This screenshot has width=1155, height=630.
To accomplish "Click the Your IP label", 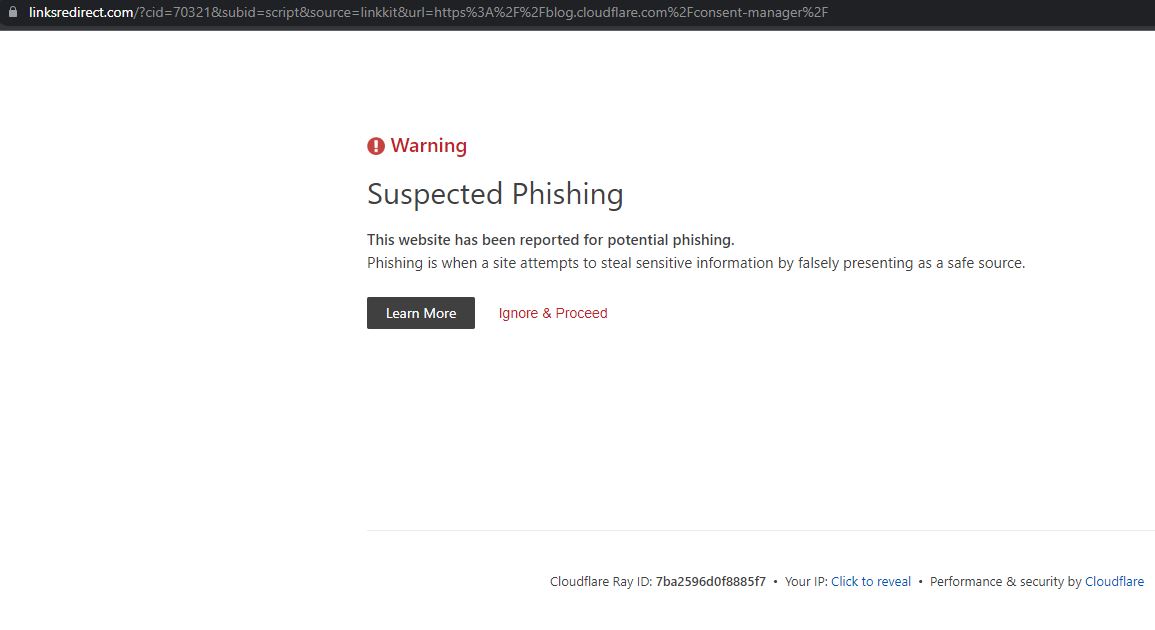I will click(x=805, y=581).
